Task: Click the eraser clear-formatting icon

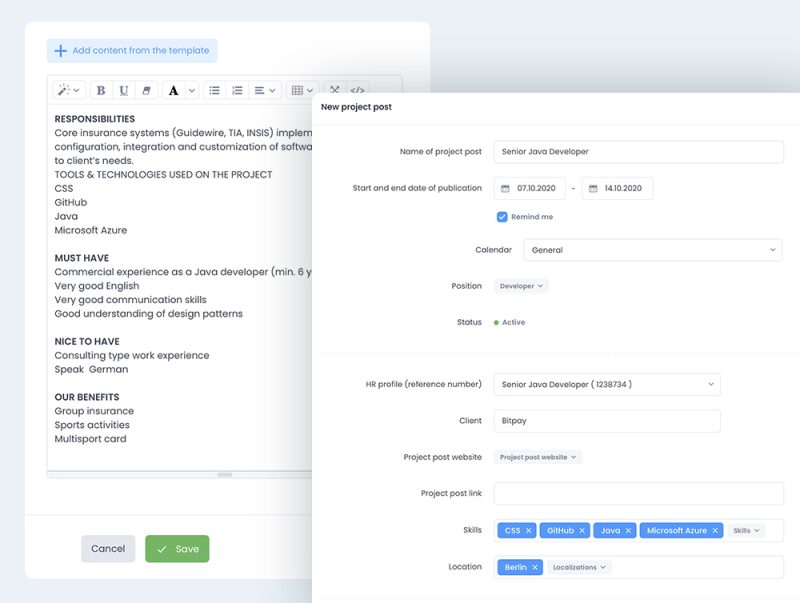Action: 146,90
